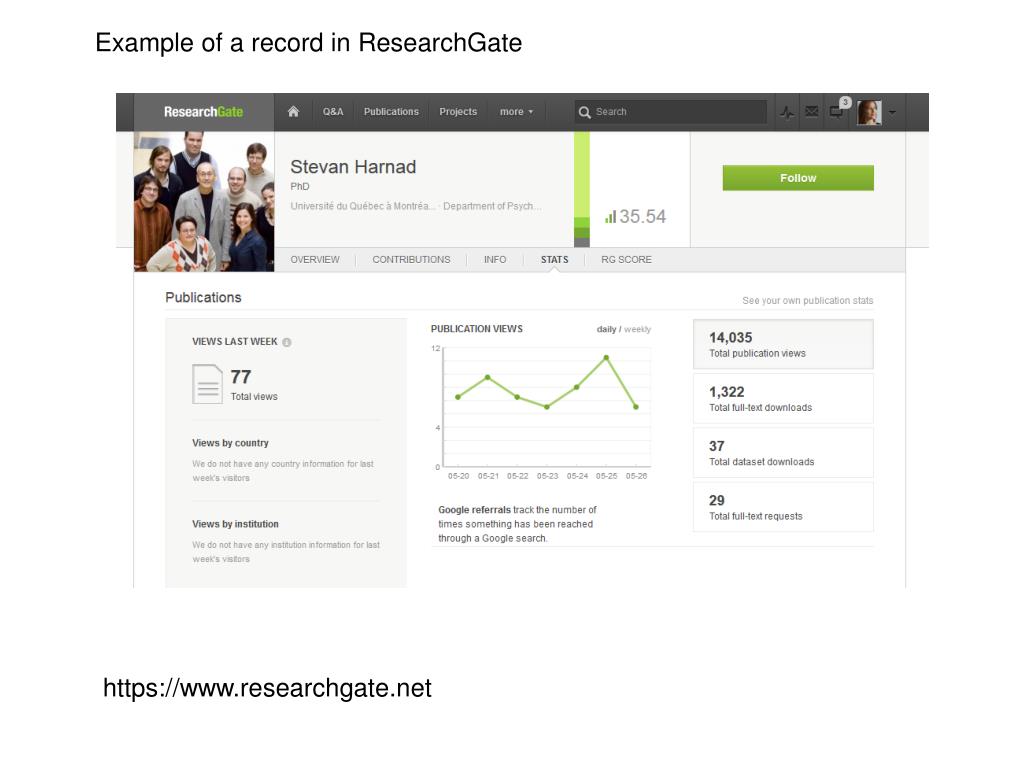1024x768 pixels.
Task: Click the magnifier search icon
Action: pyautogui.click(x=584, y=112)
